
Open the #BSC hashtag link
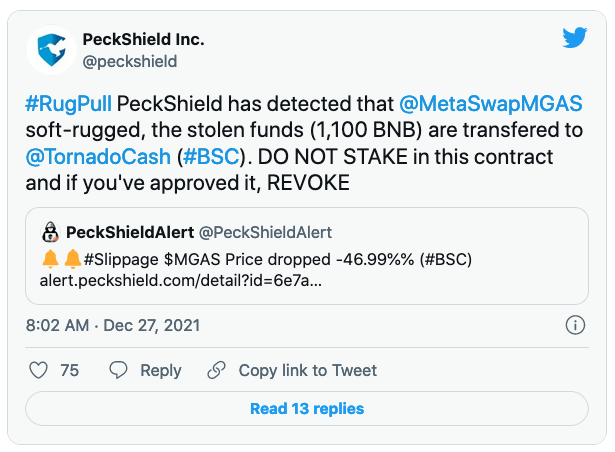point(211,157)
